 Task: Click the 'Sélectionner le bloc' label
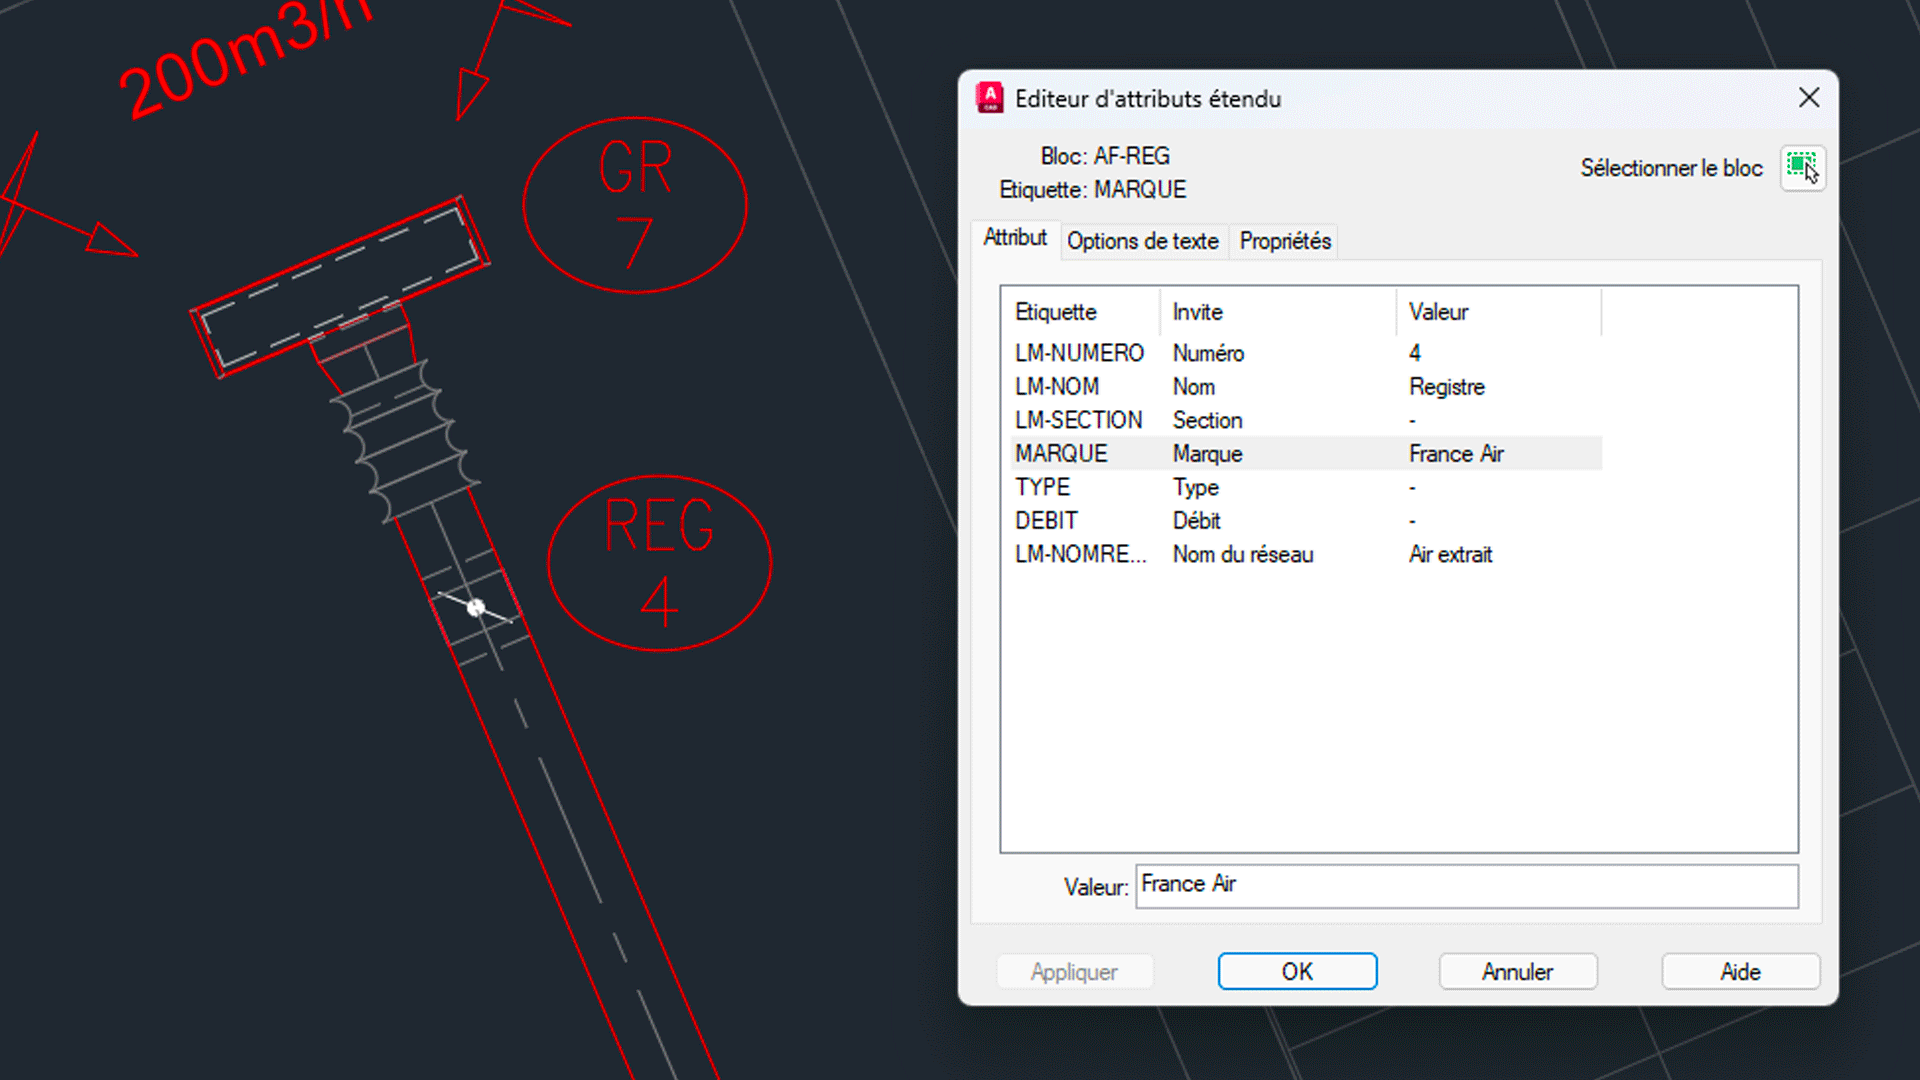[x=1671, y=168]
